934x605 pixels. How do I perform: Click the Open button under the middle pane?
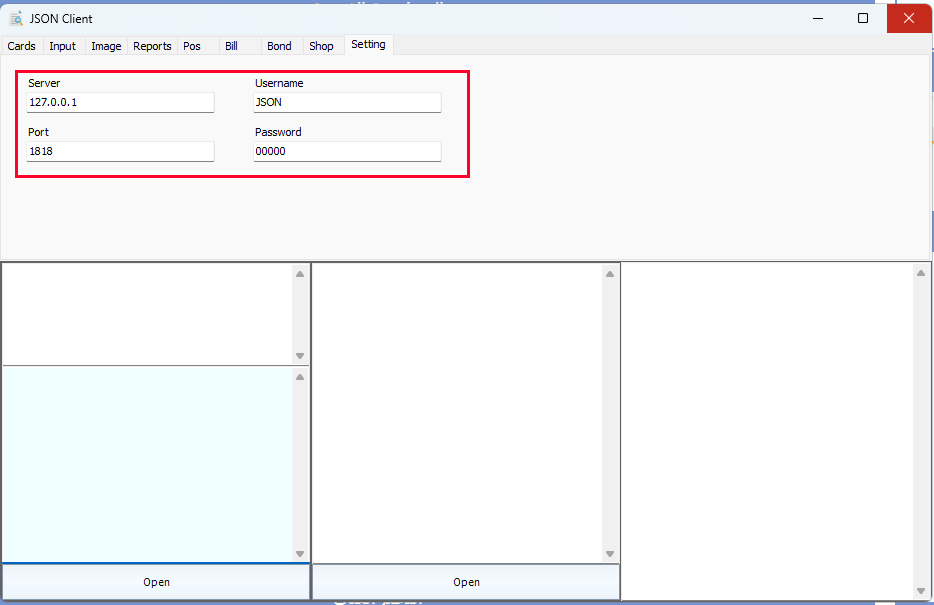466,582
